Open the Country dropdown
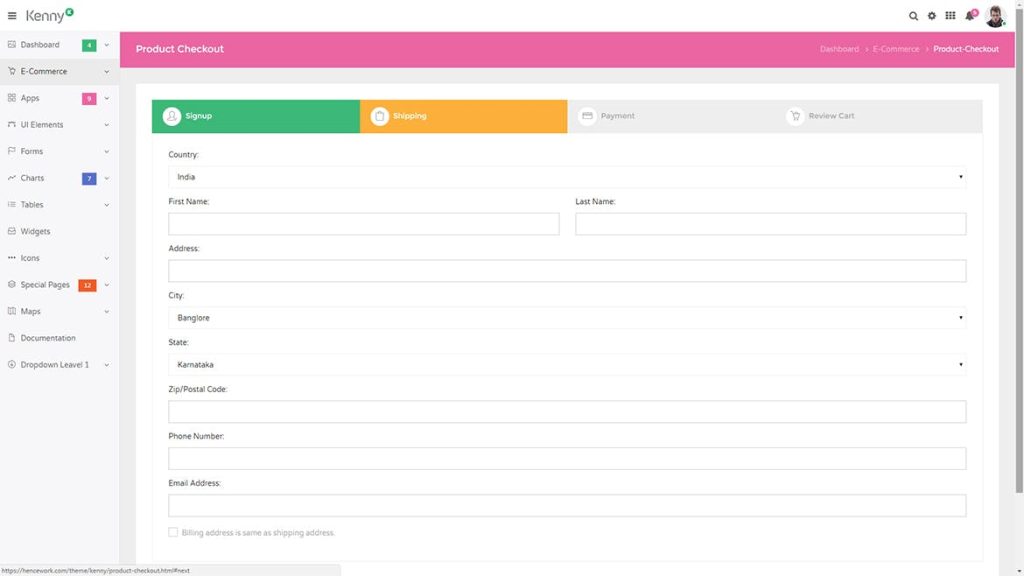The image size is (1024, 576). tap(567, 177)
